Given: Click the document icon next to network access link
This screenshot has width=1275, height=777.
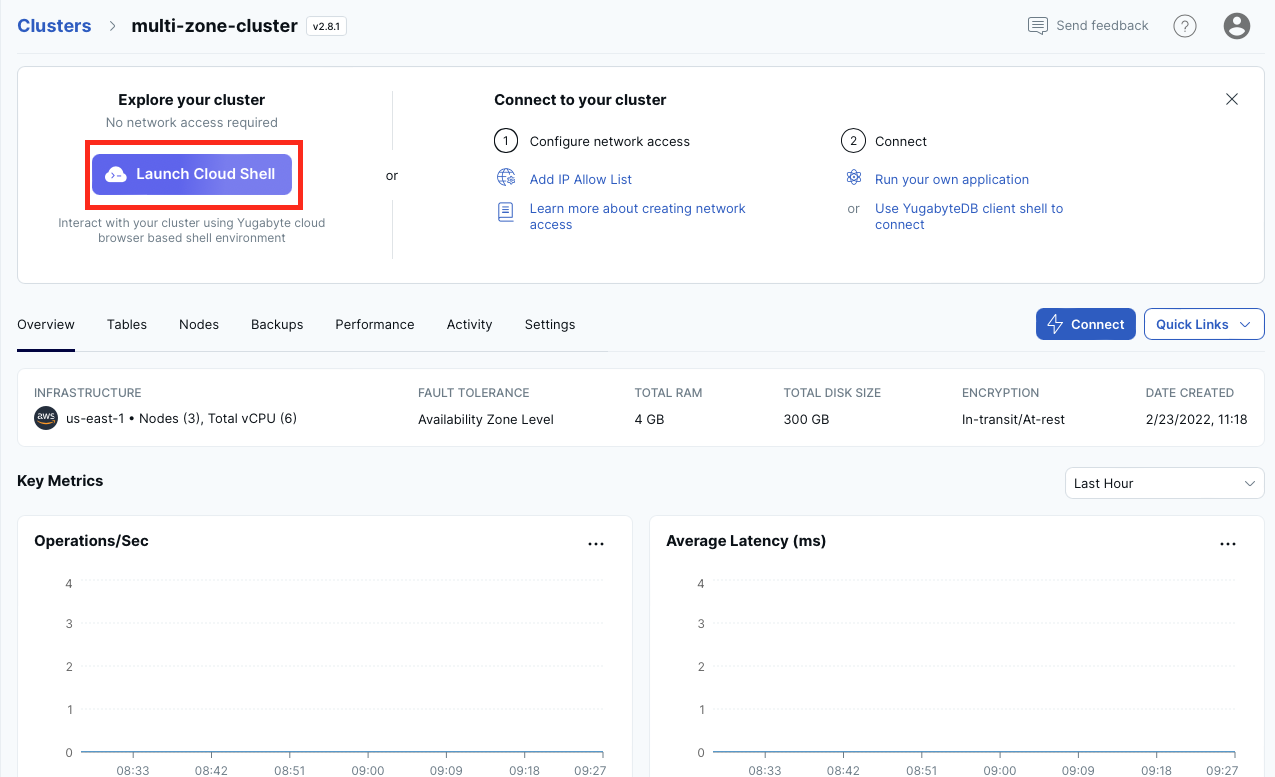Looking at the screenshot, I should 505,211.
